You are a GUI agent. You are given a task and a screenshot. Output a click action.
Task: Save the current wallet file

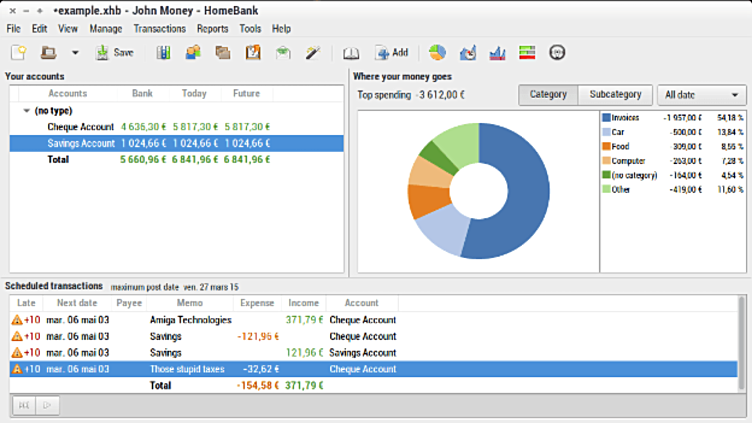pyautogui.click(x=114, y=52)
